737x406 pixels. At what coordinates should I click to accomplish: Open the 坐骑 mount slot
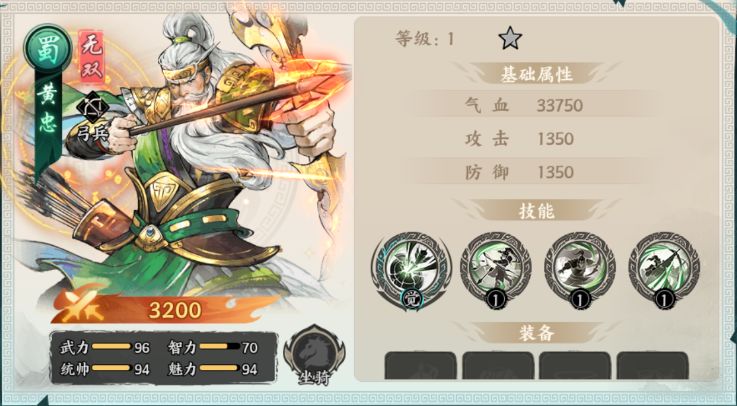[x=314, y=354]
